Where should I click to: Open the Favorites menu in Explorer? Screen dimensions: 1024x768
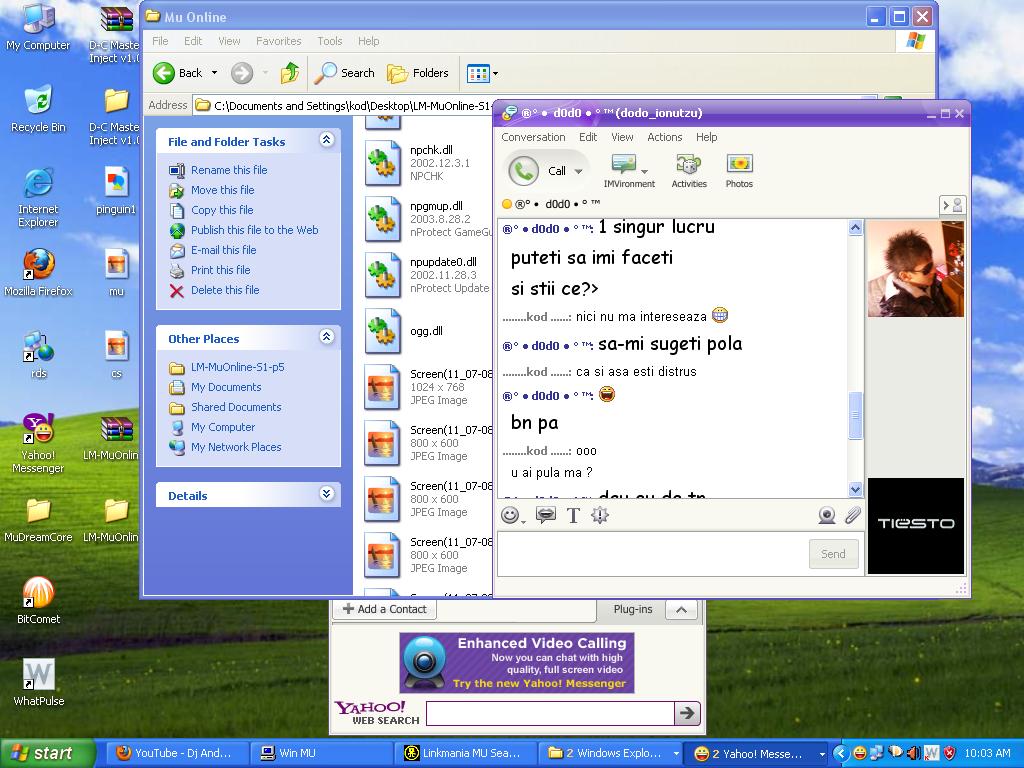click(278, 41)
